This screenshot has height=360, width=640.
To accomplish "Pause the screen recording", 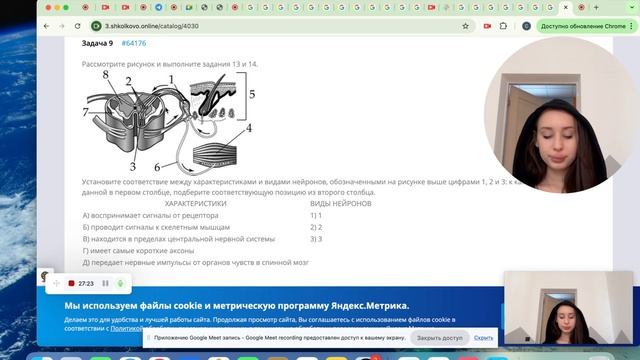I will point(105,283).
